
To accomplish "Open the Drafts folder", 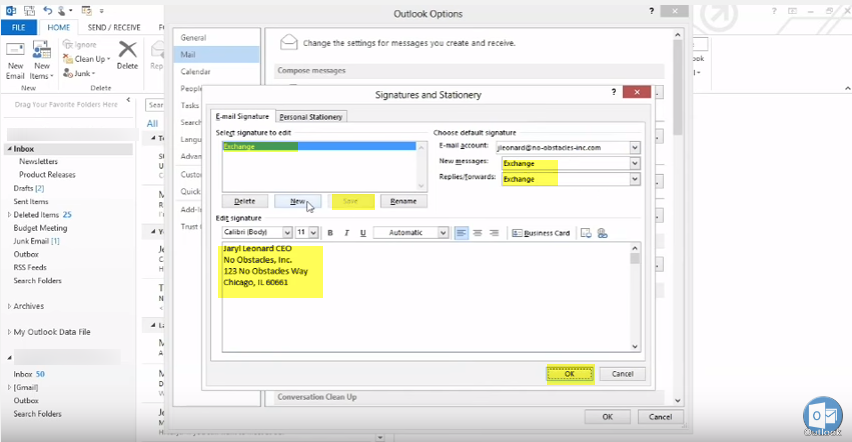I will pyautogui.click(x=28, y=188).
